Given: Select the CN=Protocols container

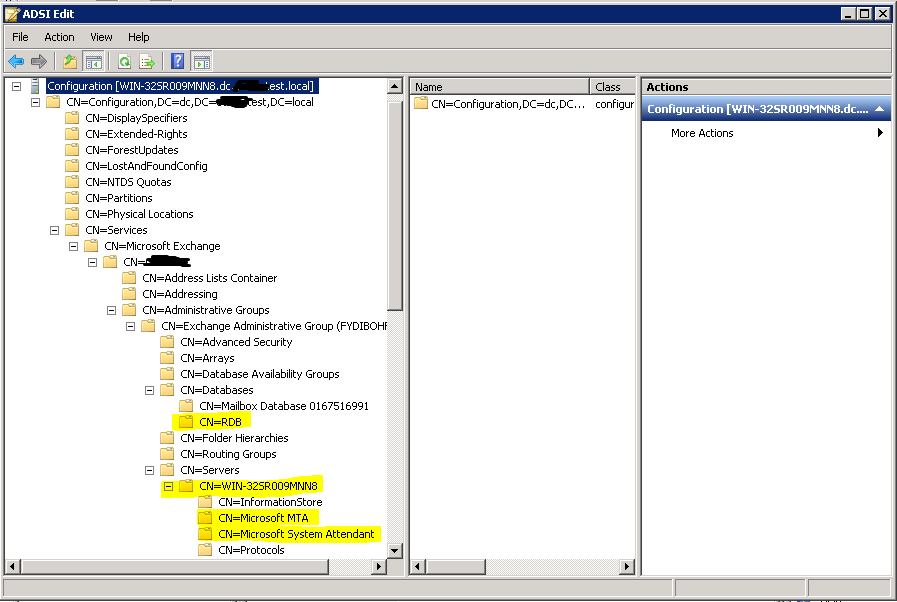Looking at the screenshot, I should 251,551.
